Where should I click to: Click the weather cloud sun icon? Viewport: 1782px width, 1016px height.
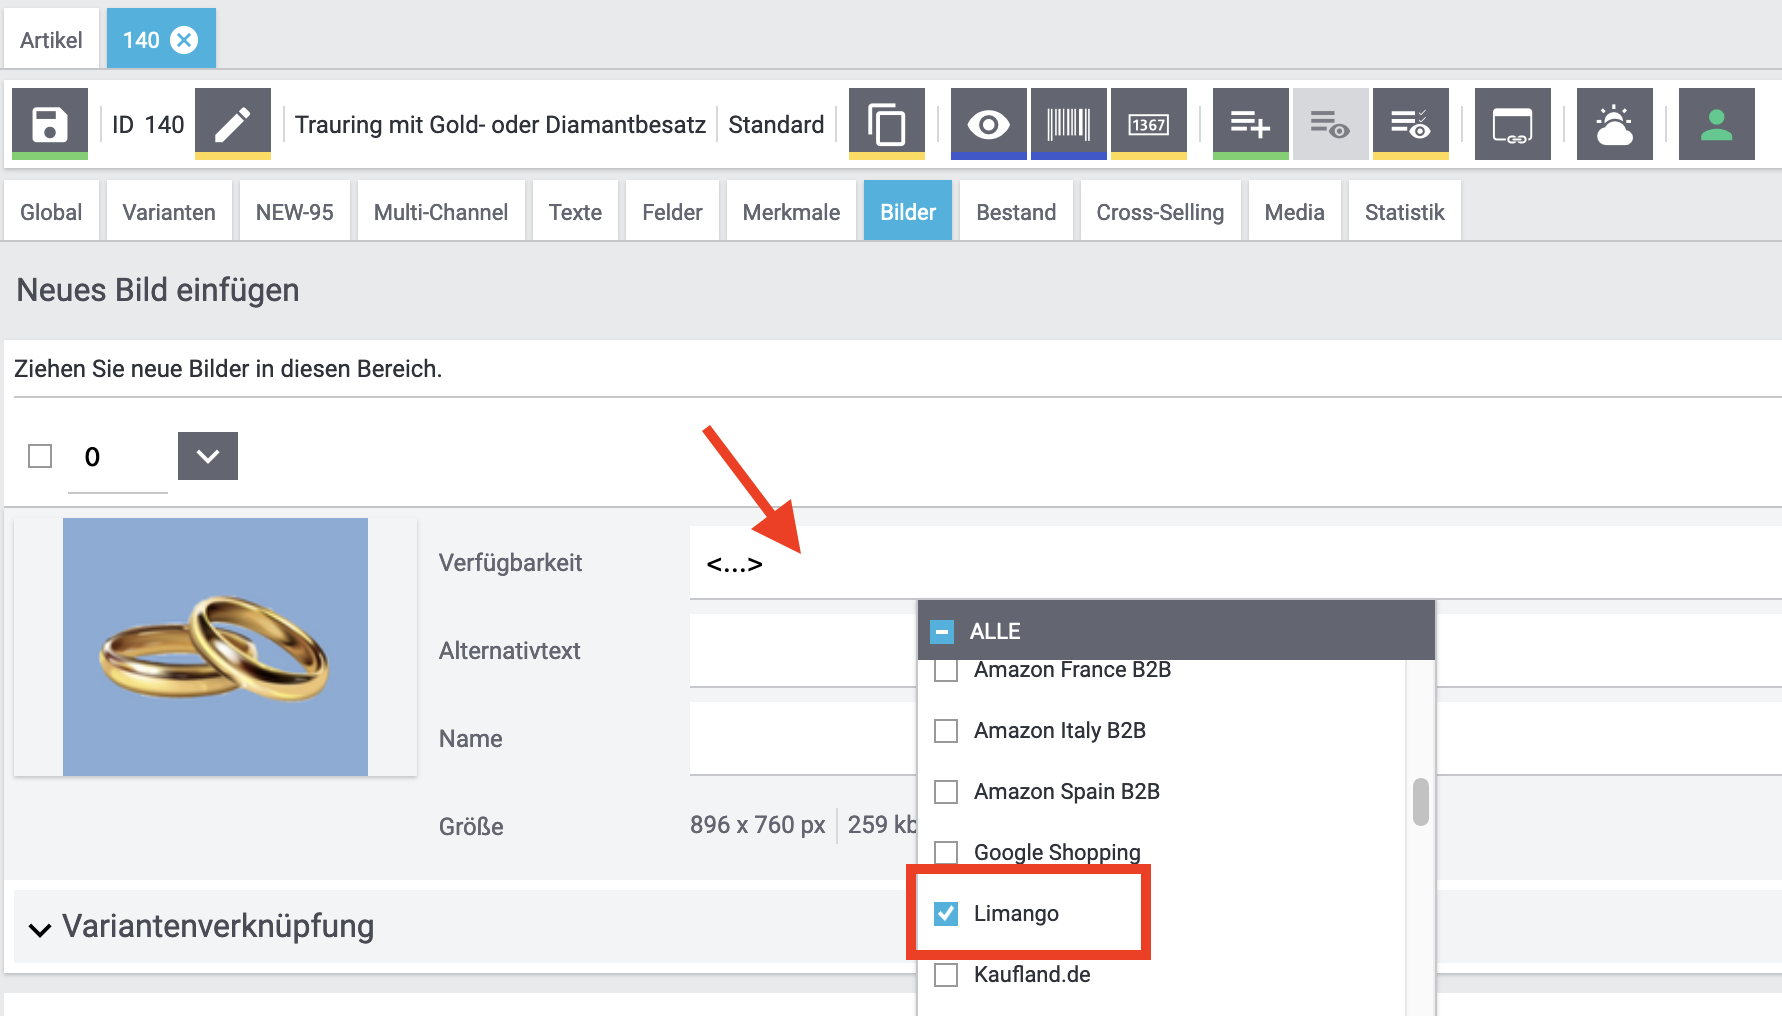point(1614,124)
